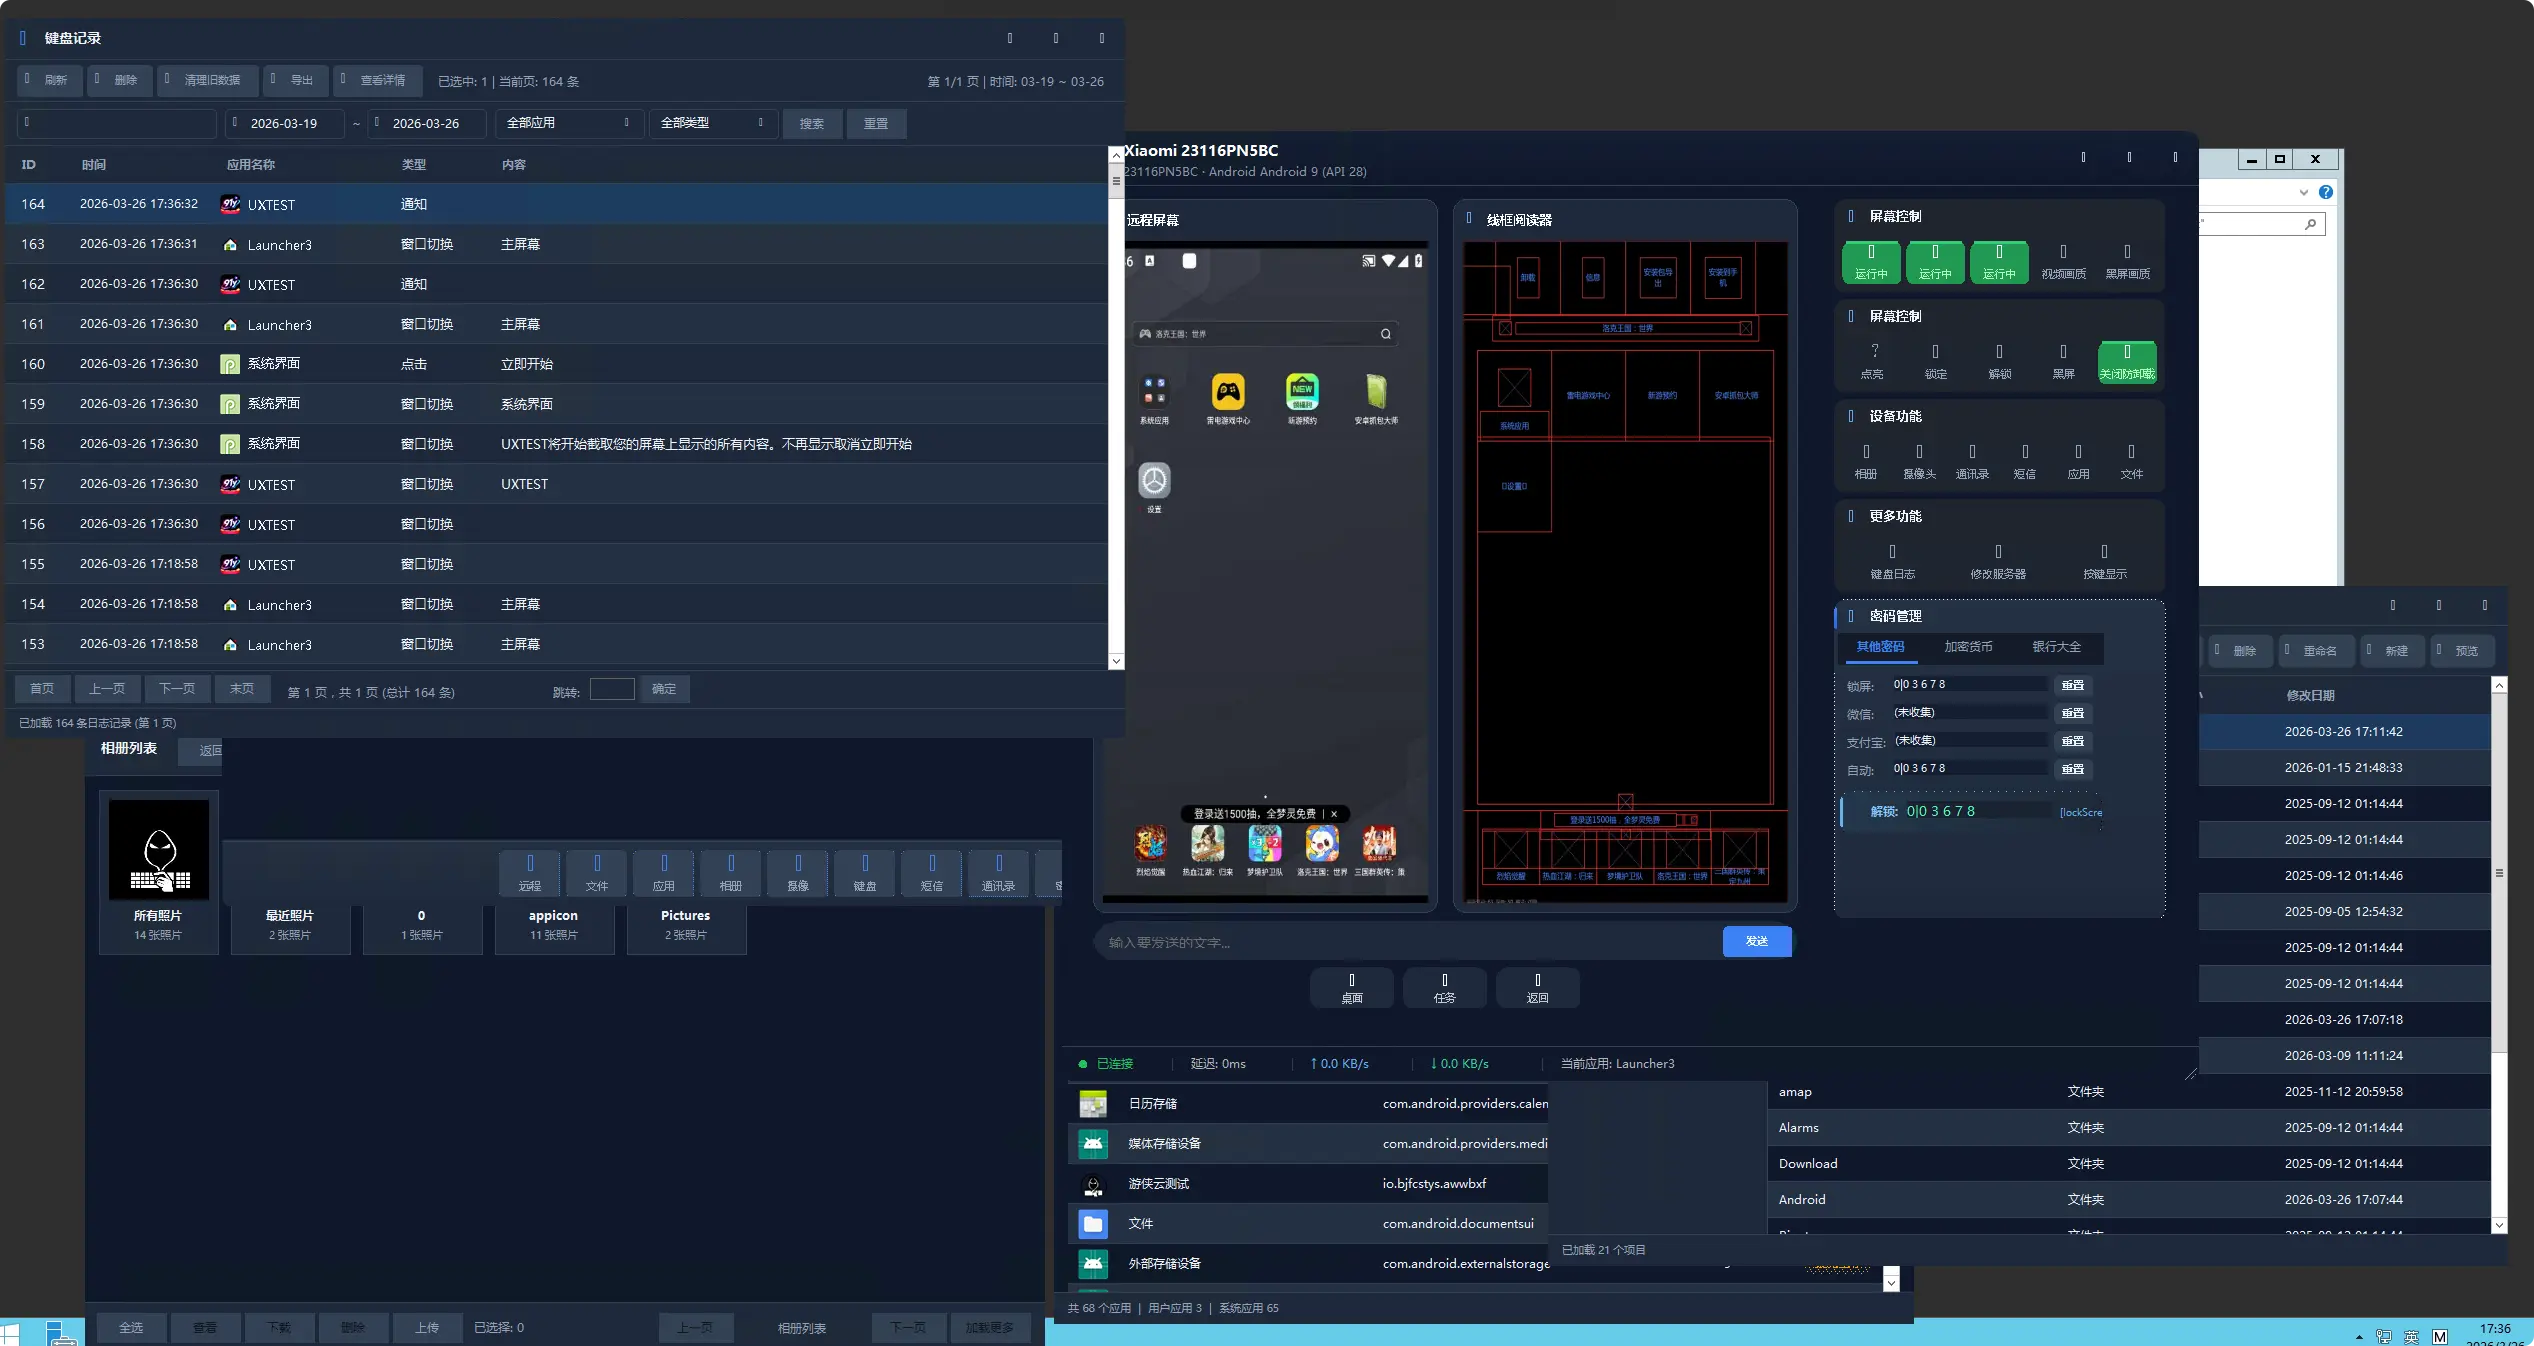Toggle the 按键显示 option
The image size is (2534, 1346).
2104,560
